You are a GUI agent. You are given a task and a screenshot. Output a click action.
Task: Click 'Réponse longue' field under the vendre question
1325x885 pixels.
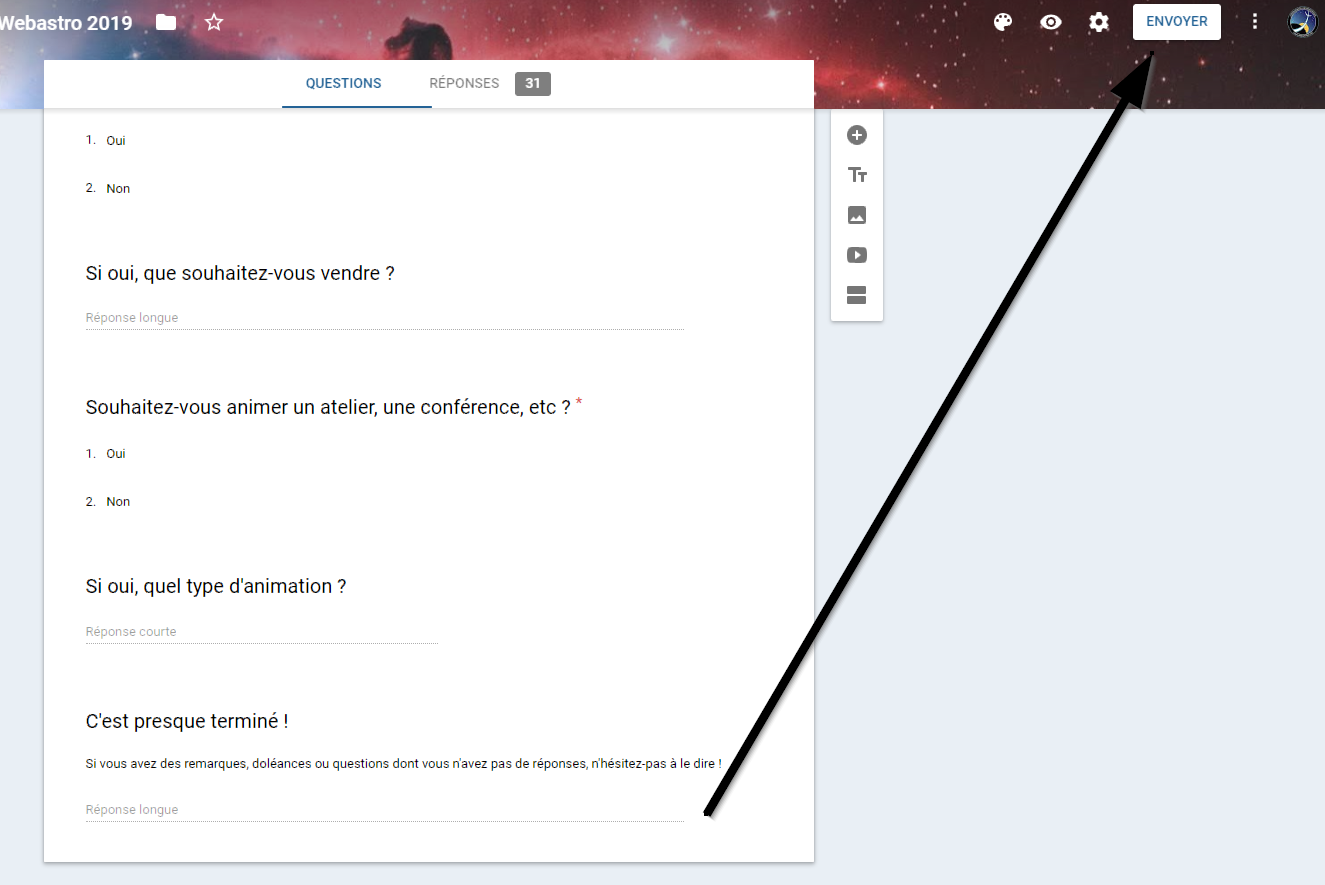click(385, 318)
